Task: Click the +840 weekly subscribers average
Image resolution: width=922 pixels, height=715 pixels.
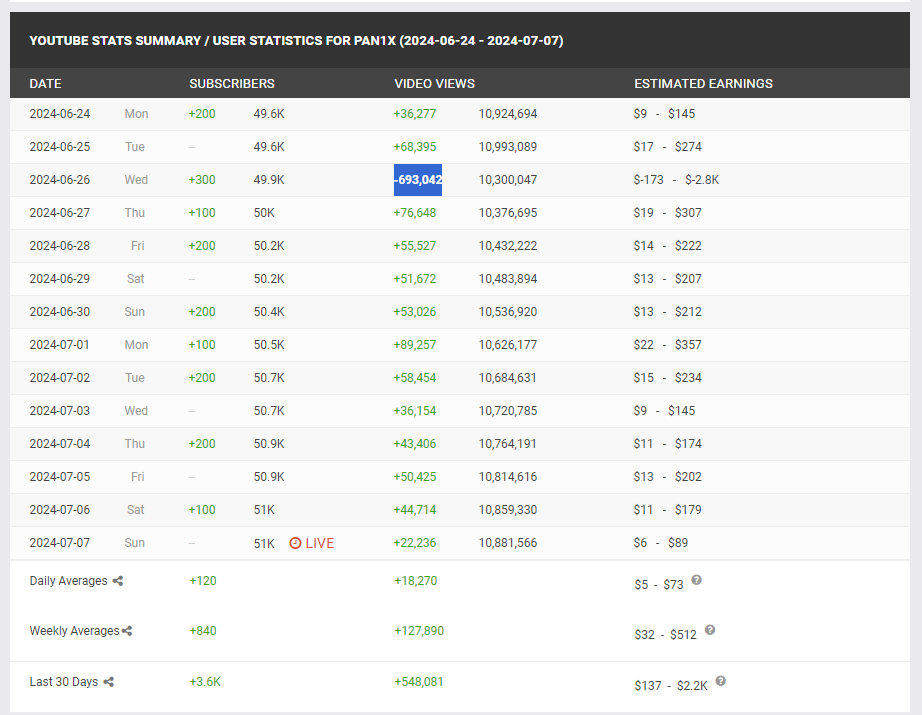Action: [203, 631]
